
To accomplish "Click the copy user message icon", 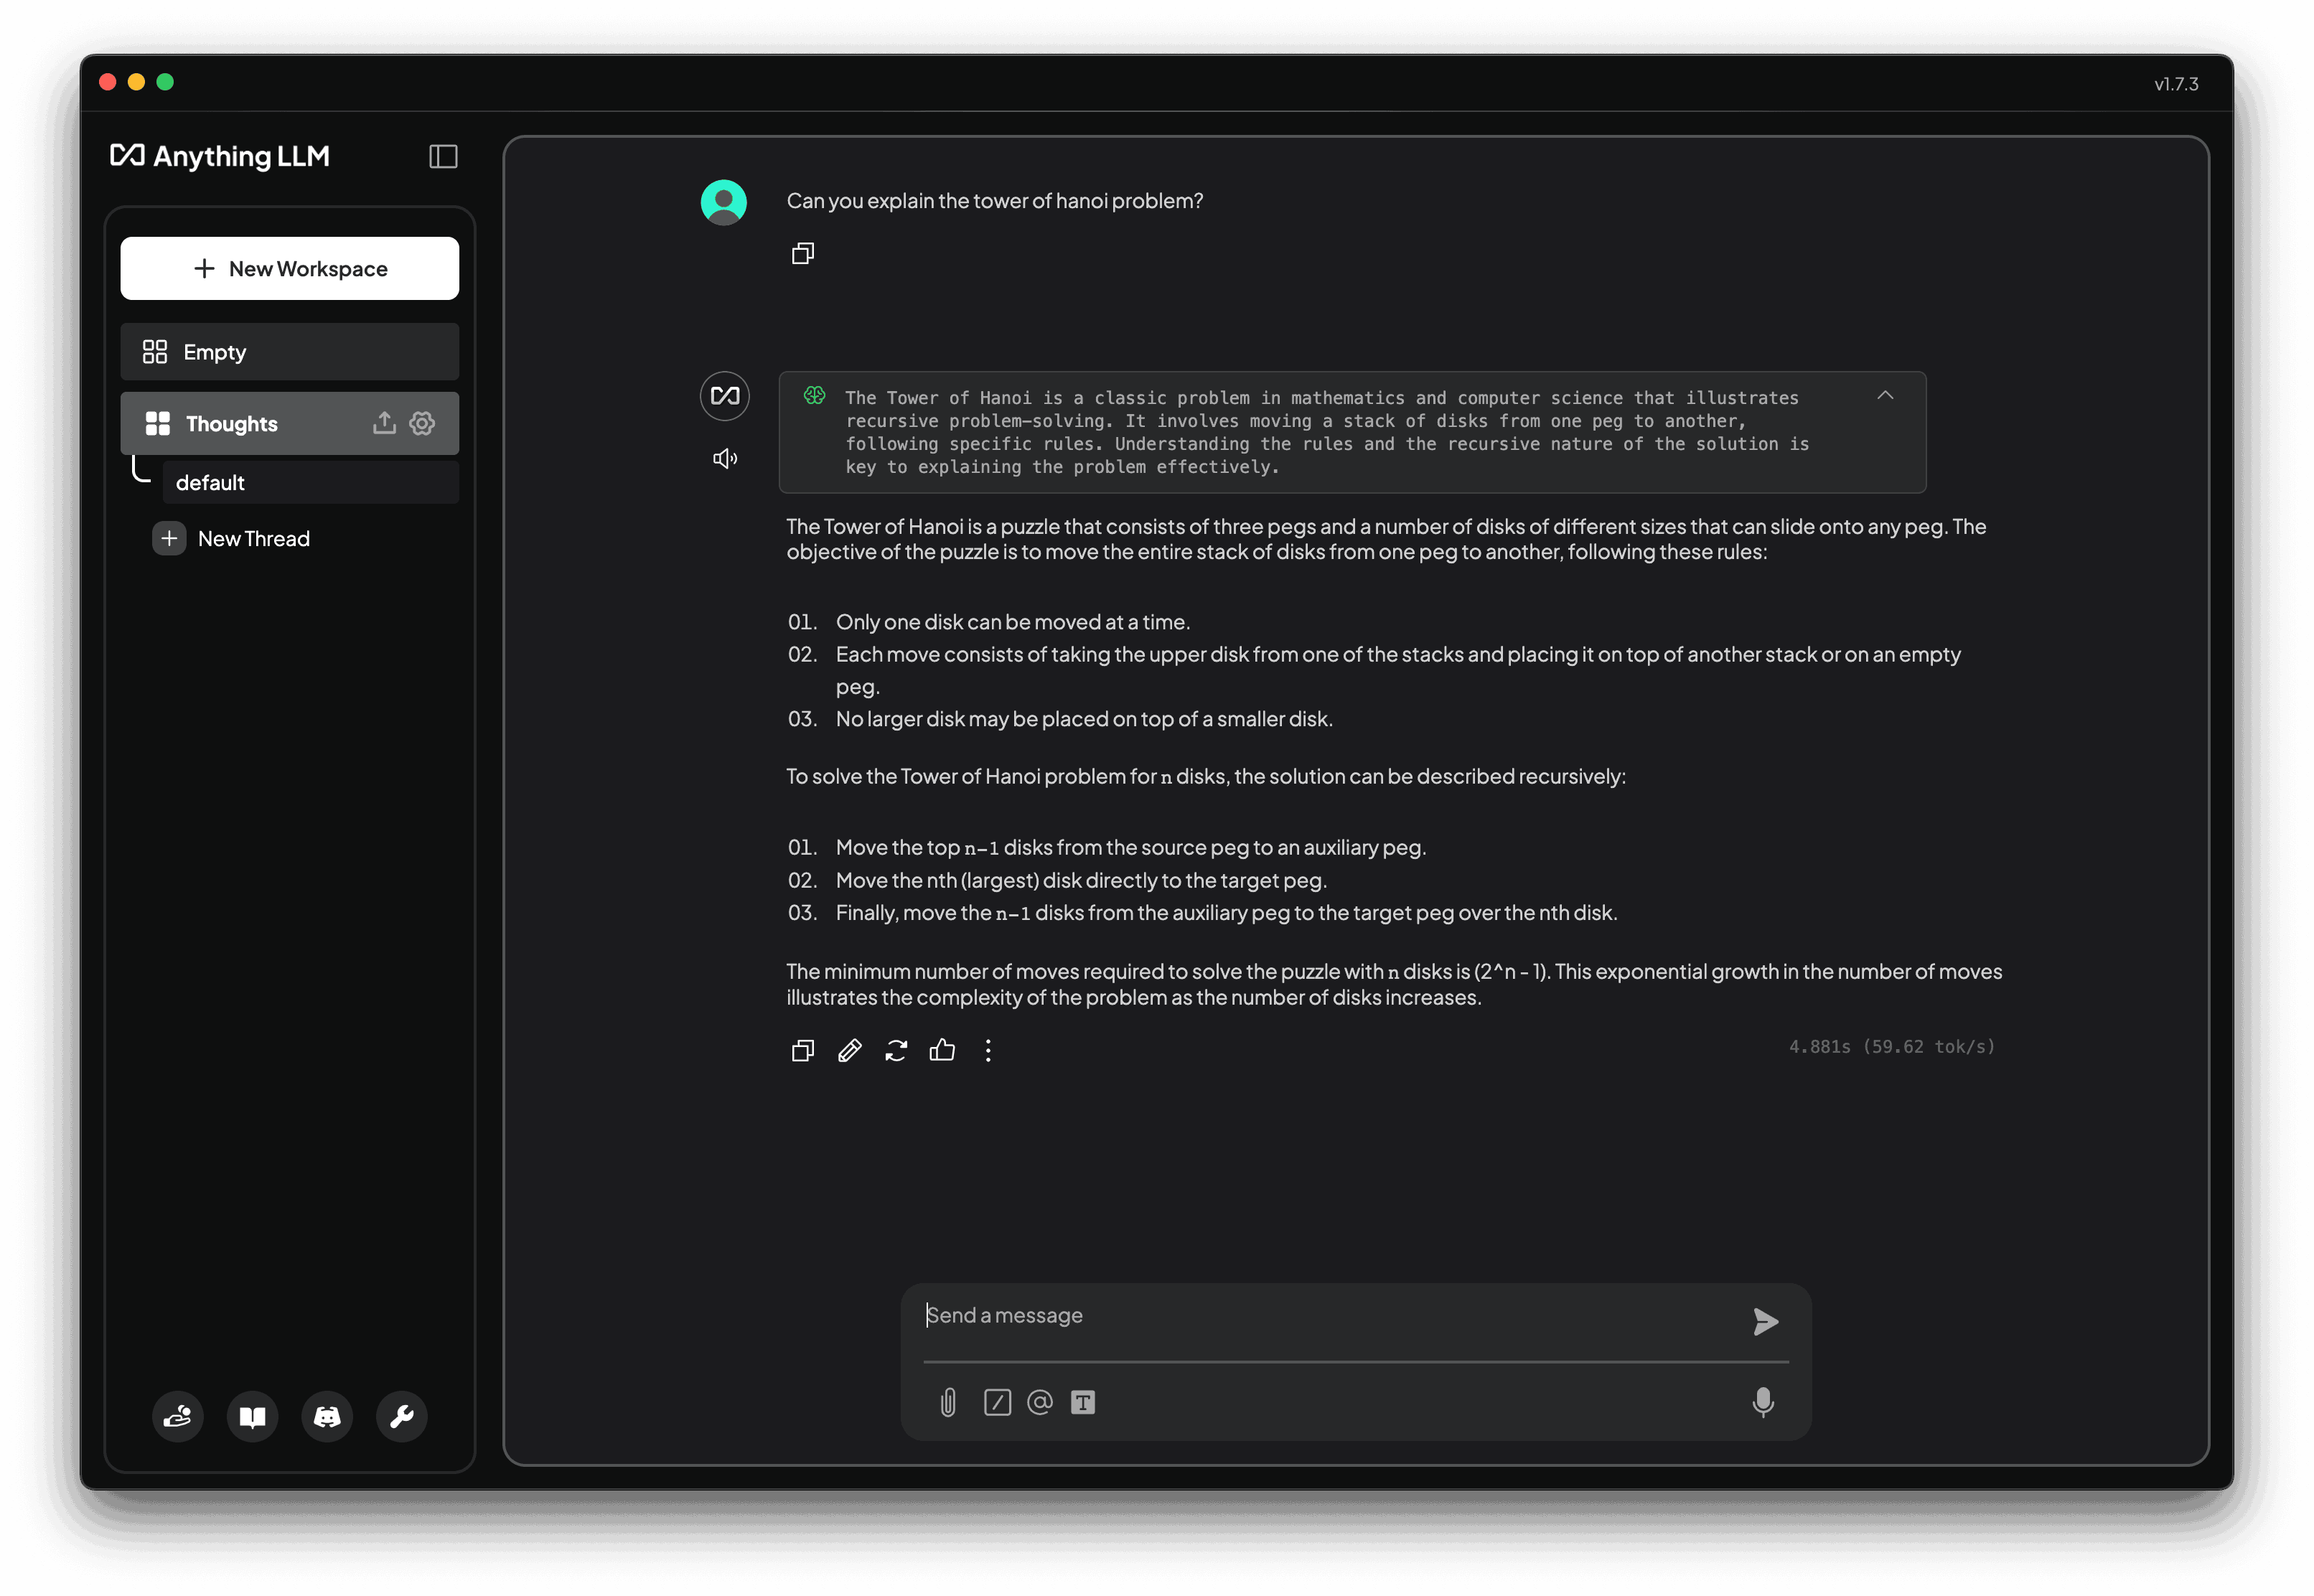I will (x=804, y=251).
